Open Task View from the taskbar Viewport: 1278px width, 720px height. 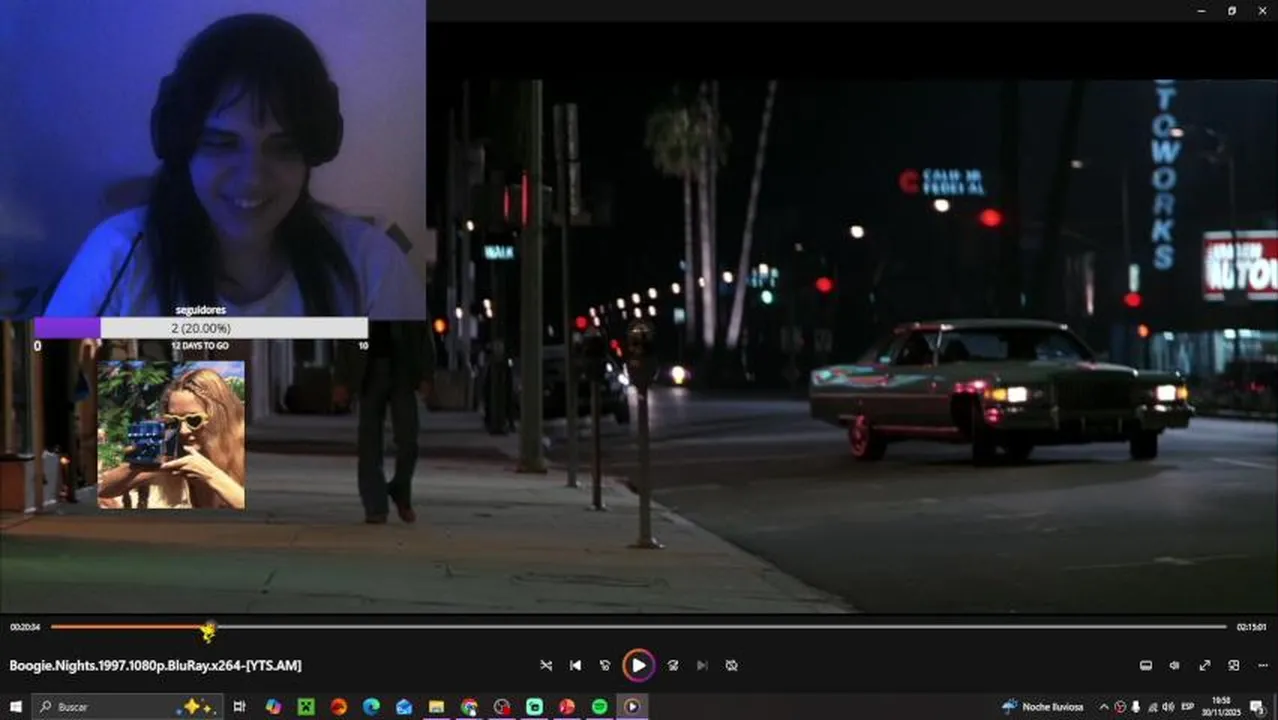click(239, 706)
